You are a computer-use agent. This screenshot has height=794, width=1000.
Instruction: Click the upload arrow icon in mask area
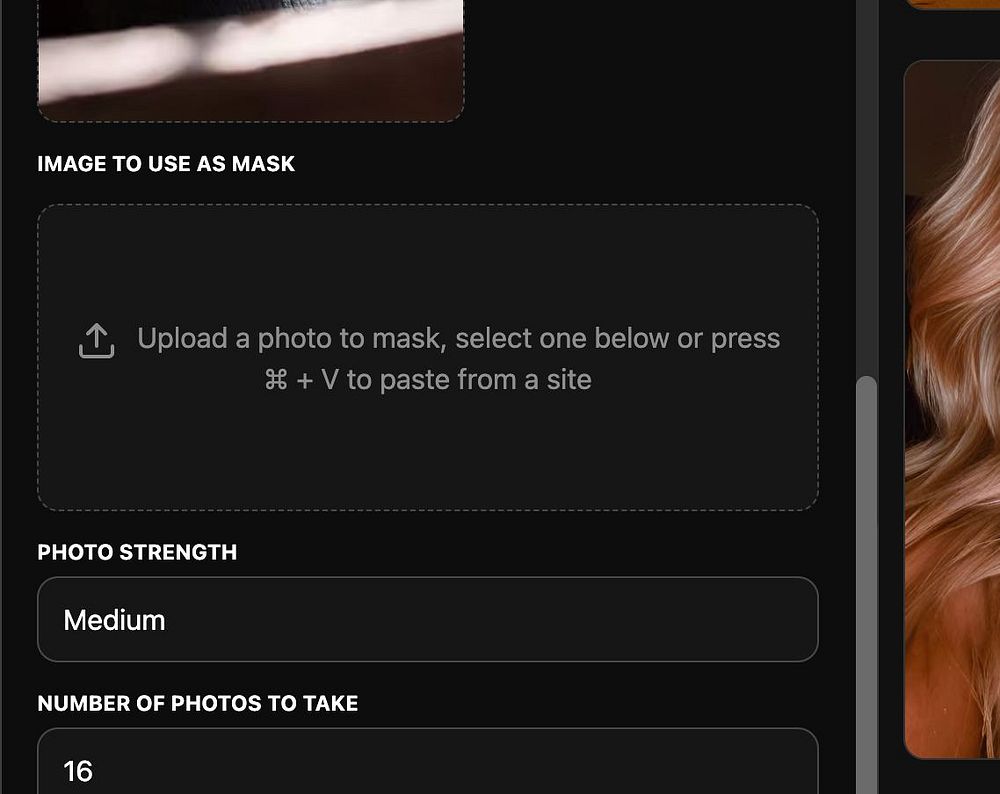[x=96, y=340]
